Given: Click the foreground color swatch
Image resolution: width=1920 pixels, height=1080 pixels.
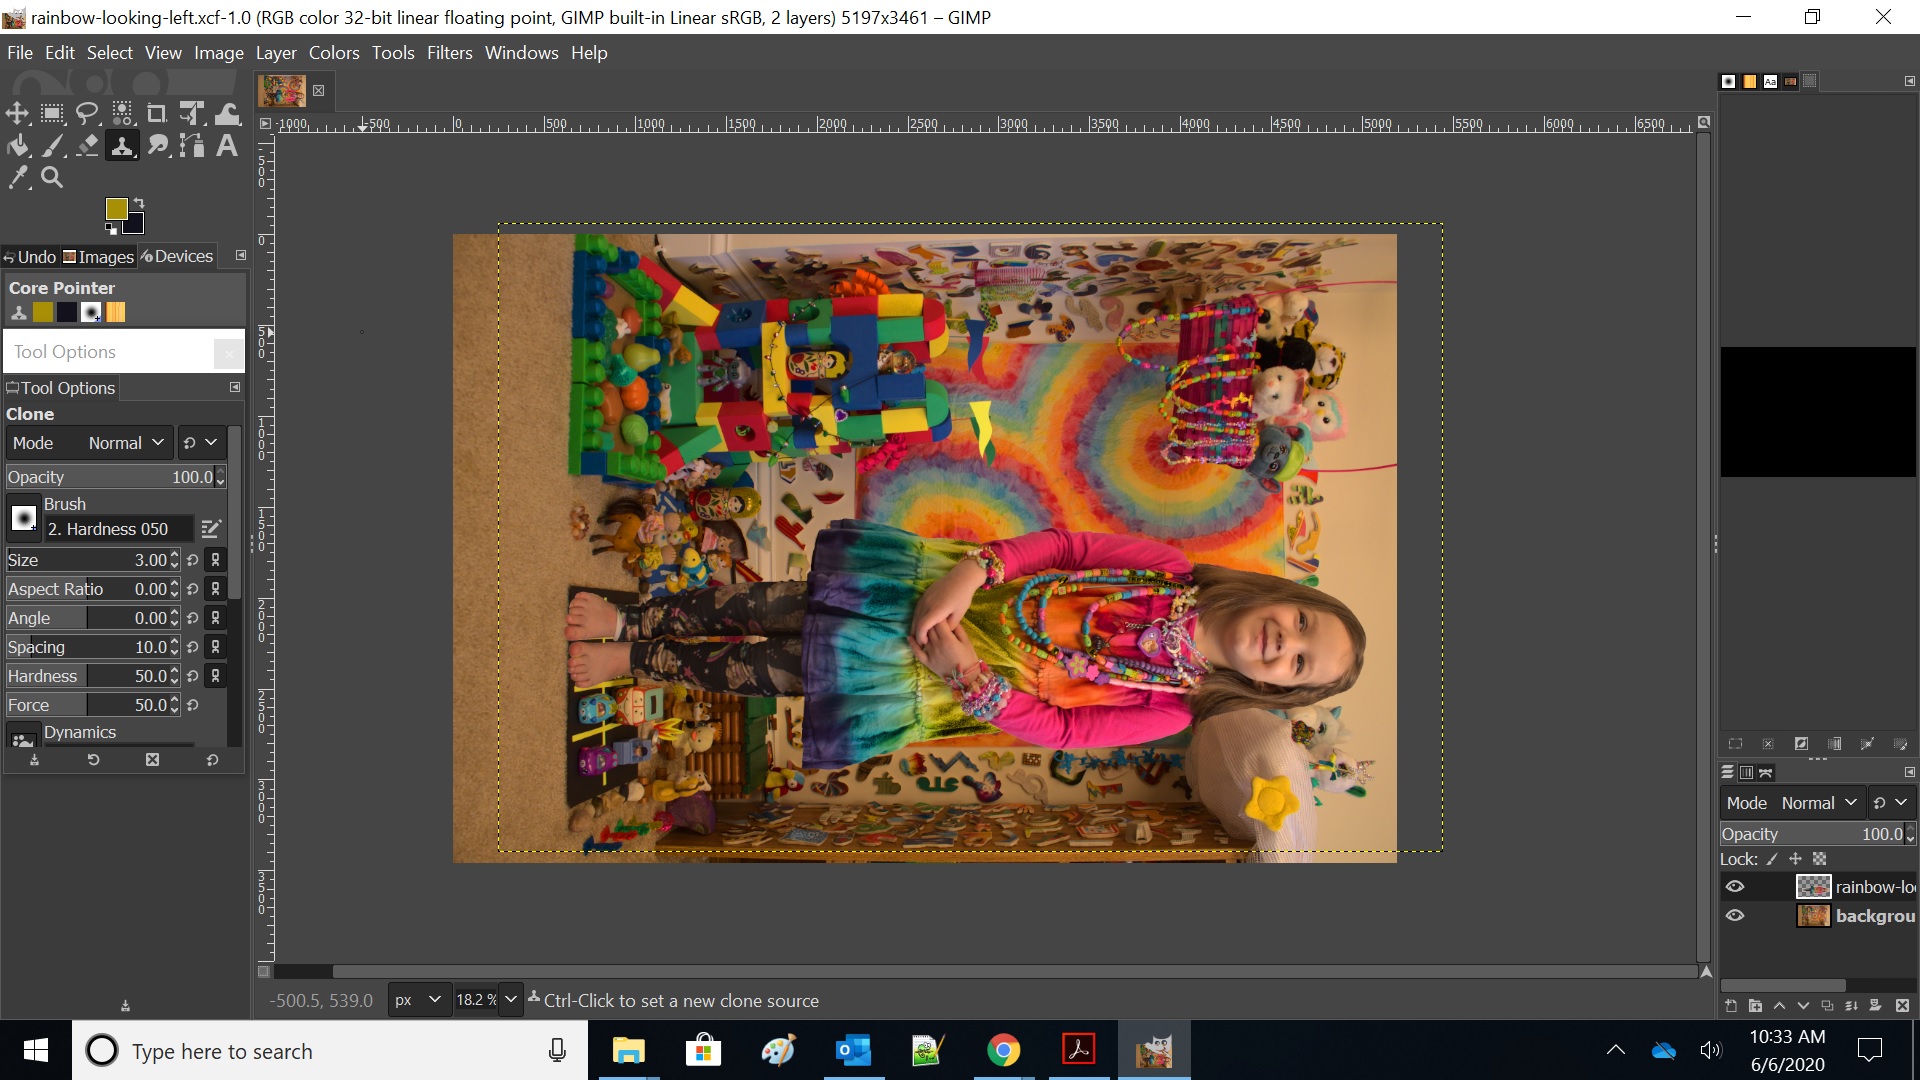Looking at the screenshot, I should (116, 208).
